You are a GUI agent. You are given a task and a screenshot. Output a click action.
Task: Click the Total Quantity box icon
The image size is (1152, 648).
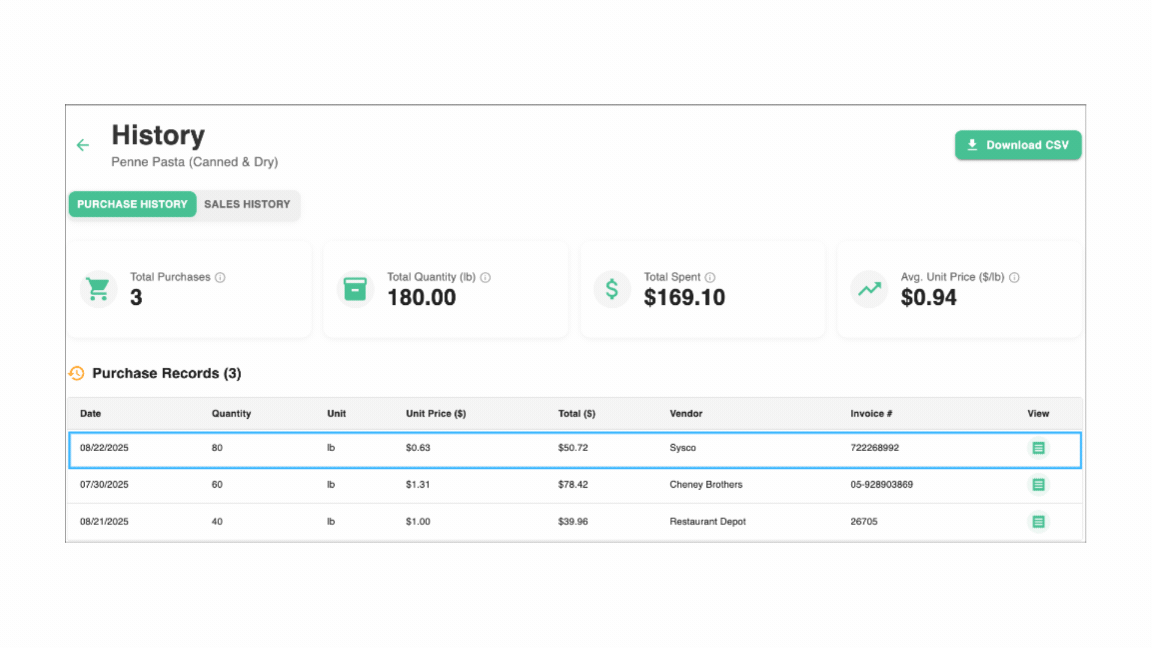point(355,289)
